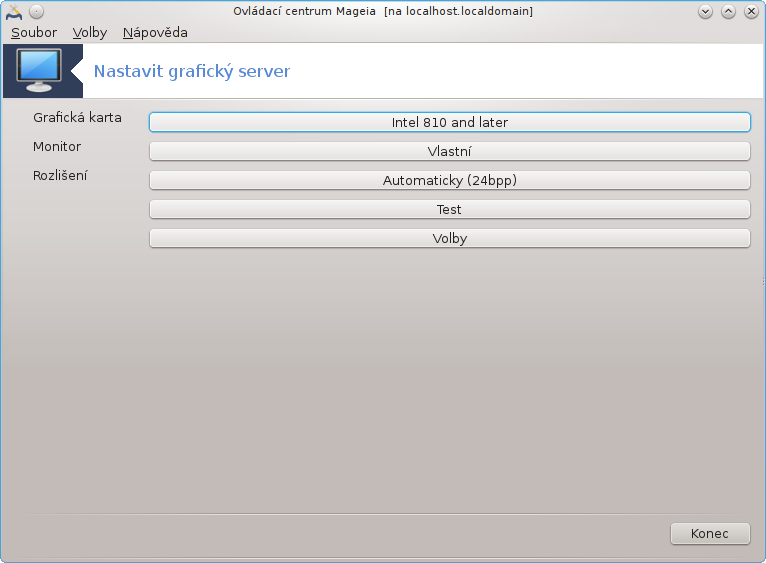766x563 pixels.
Task: Click the Nastavit grafický server heading
Action: (x=192, y=71)
